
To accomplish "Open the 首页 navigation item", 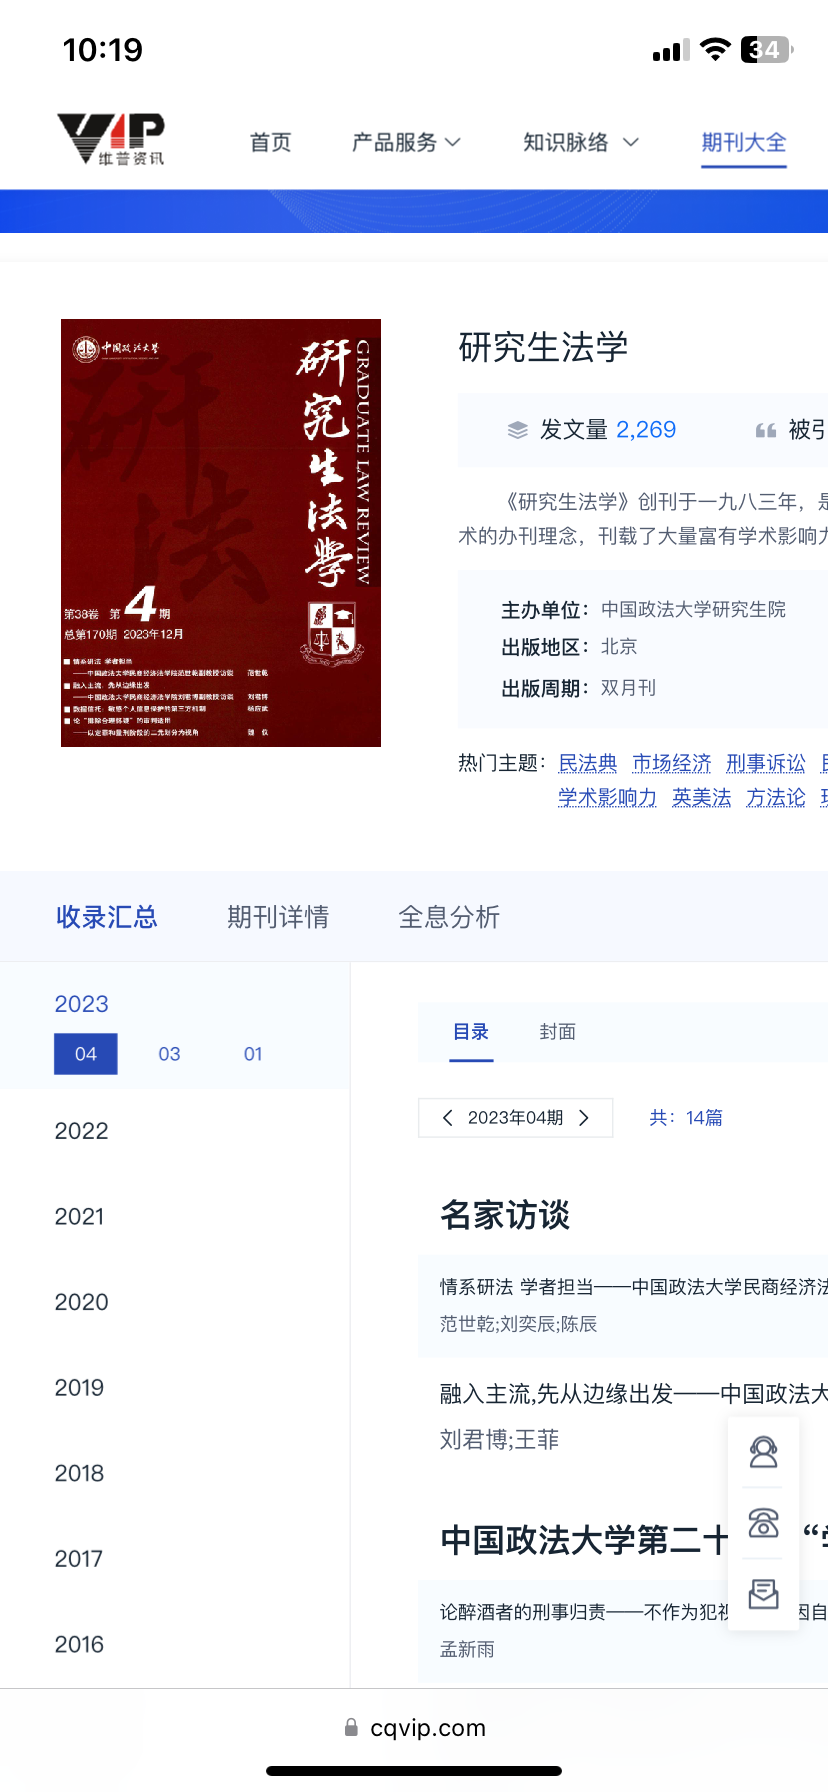I will point(270,143).
